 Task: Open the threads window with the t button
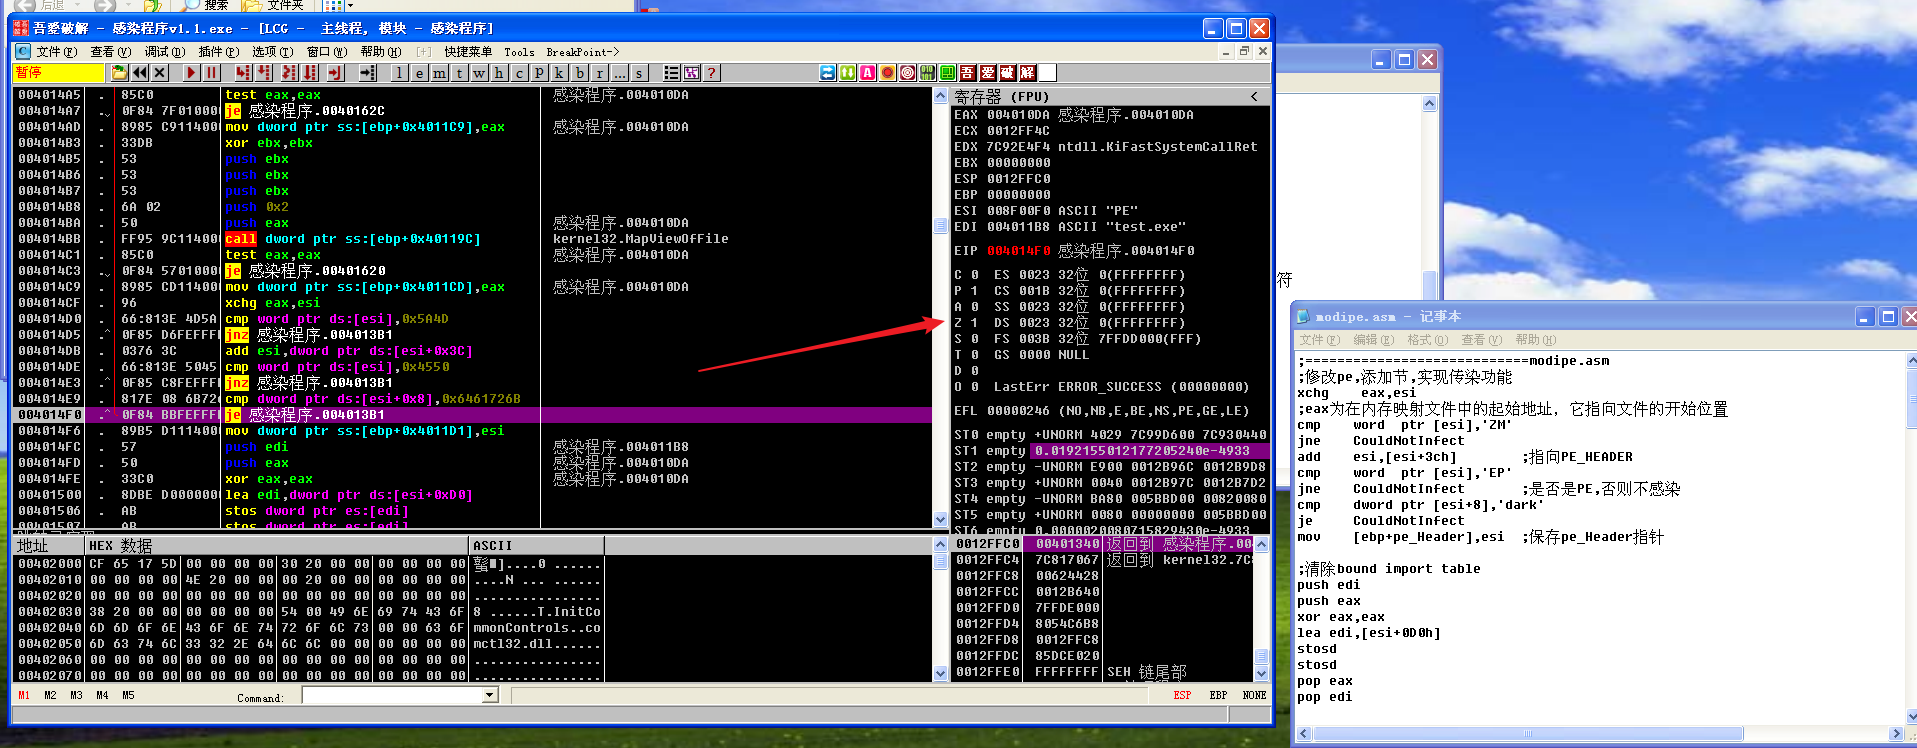[459, 73]
